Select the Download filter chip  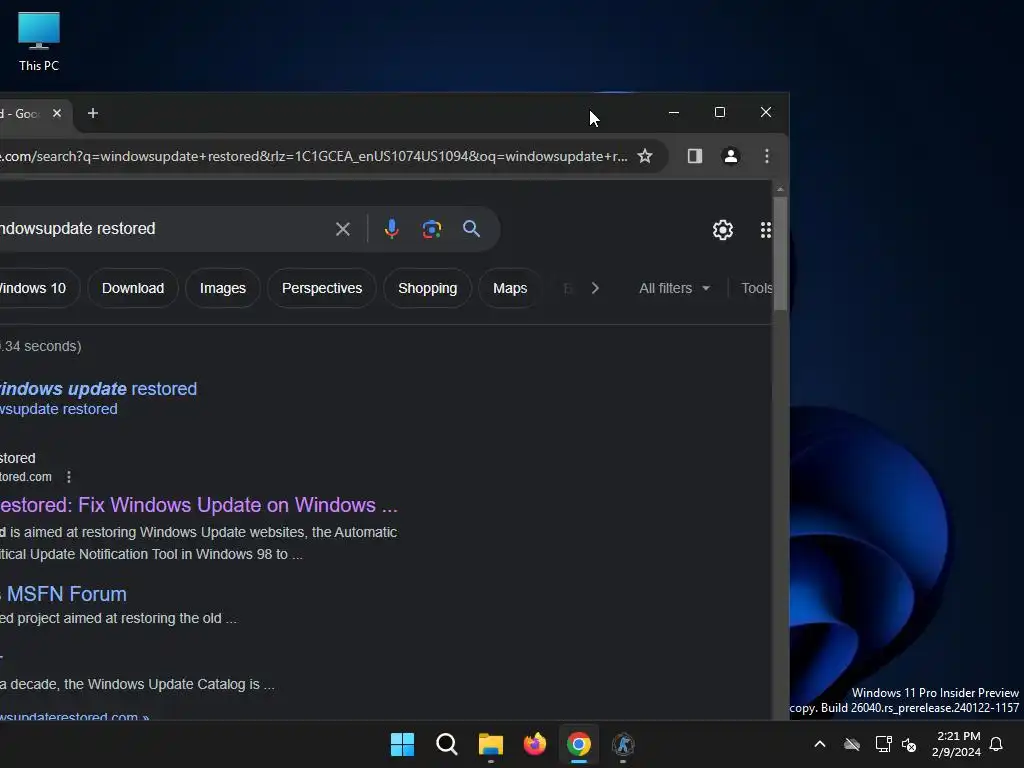pyautogui.click(x=133, y=288)
